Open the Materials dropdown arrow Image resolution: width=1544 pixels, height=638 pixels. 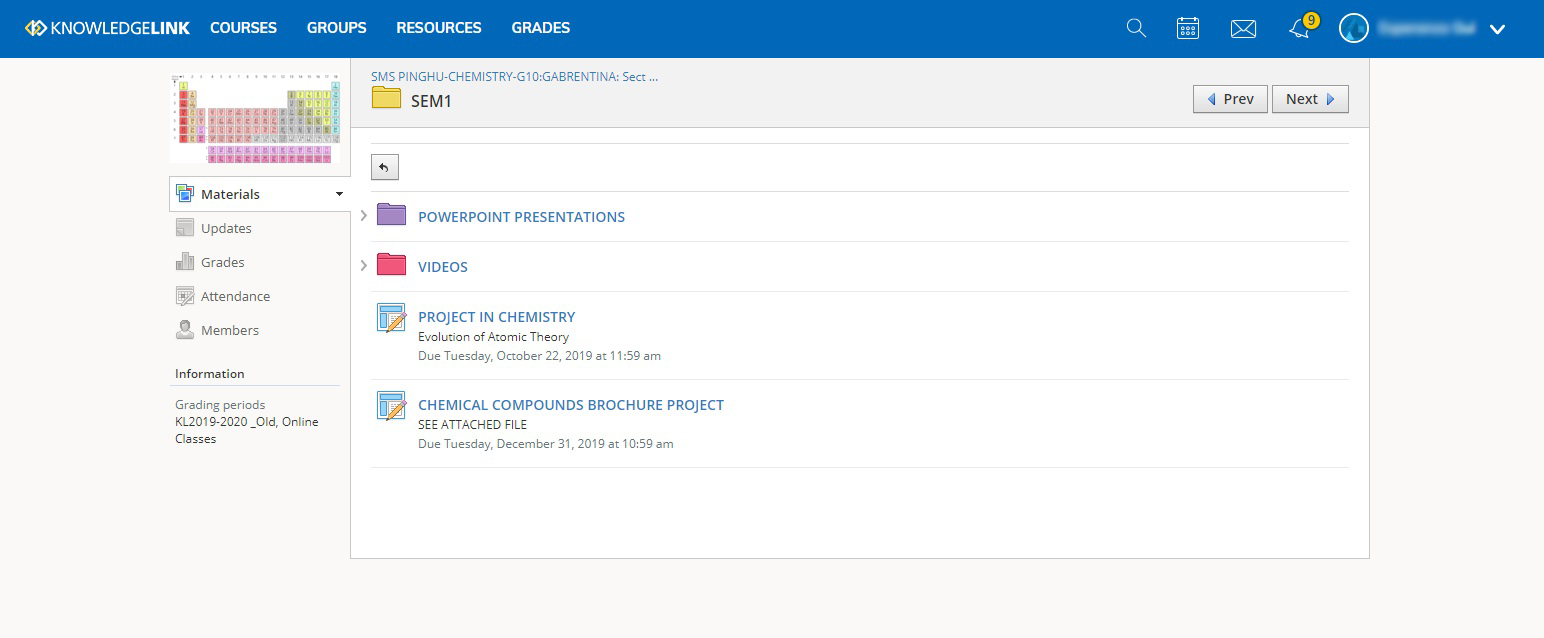coord(339,194)
